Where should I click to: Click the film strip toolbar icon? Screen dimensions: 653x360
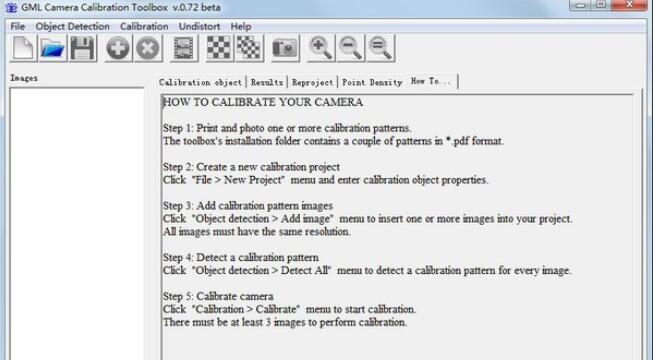tap(184, 48)
